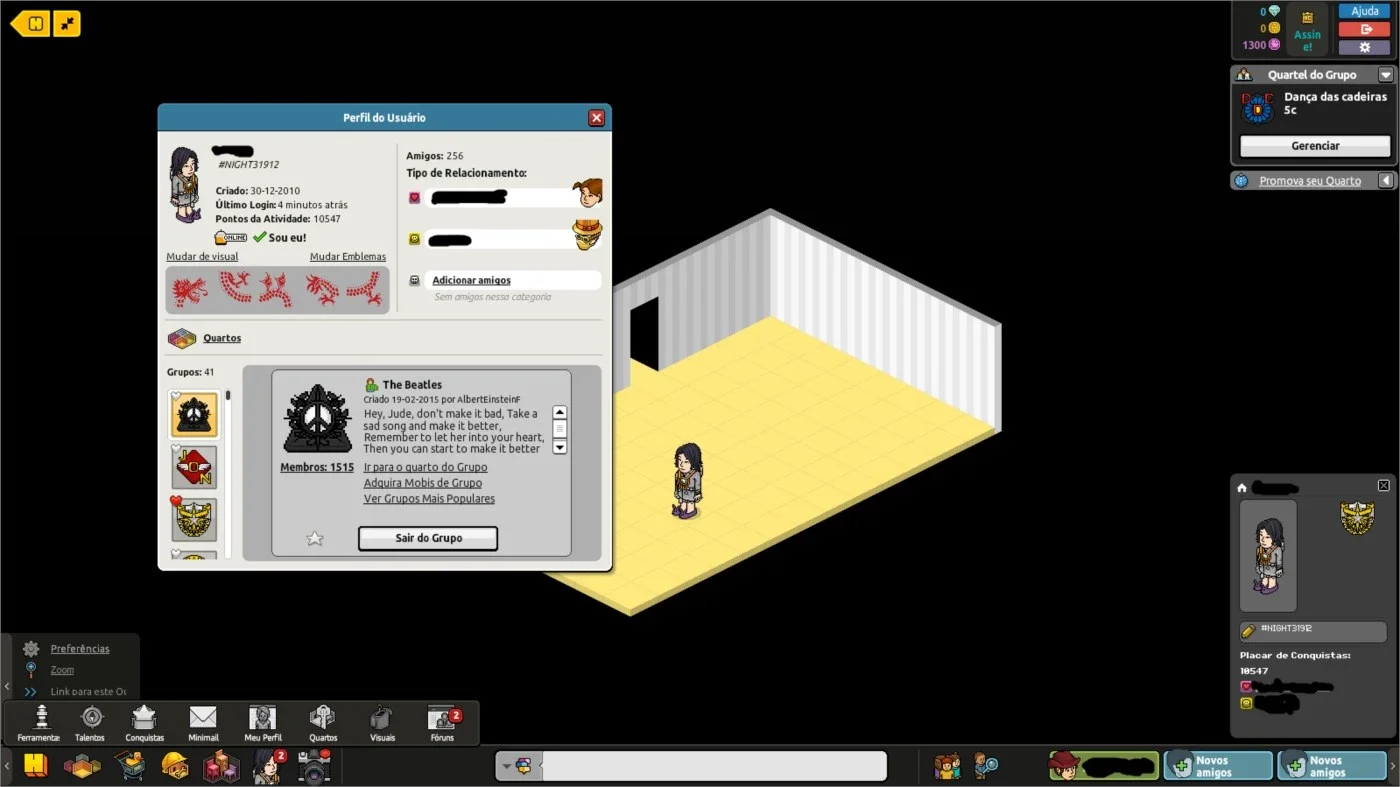Click the group description scroll up arrow
1400x787 pixels.
(x=560, y=413)
